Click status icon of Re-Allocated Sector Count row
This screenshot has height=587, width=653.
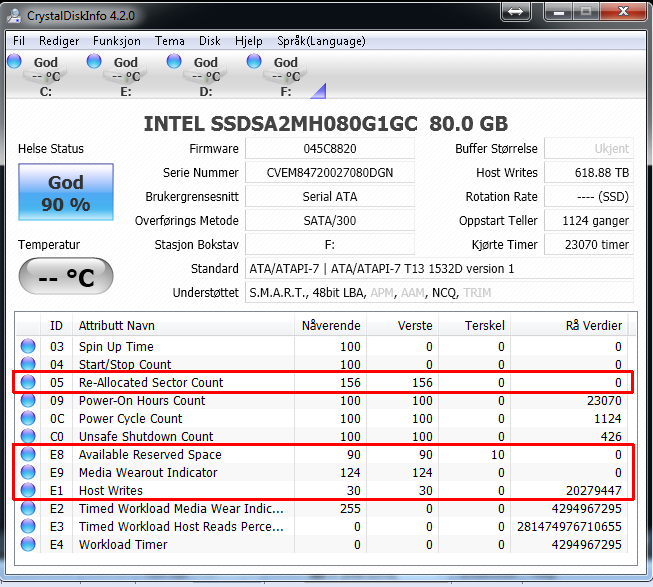coord(28,382)
